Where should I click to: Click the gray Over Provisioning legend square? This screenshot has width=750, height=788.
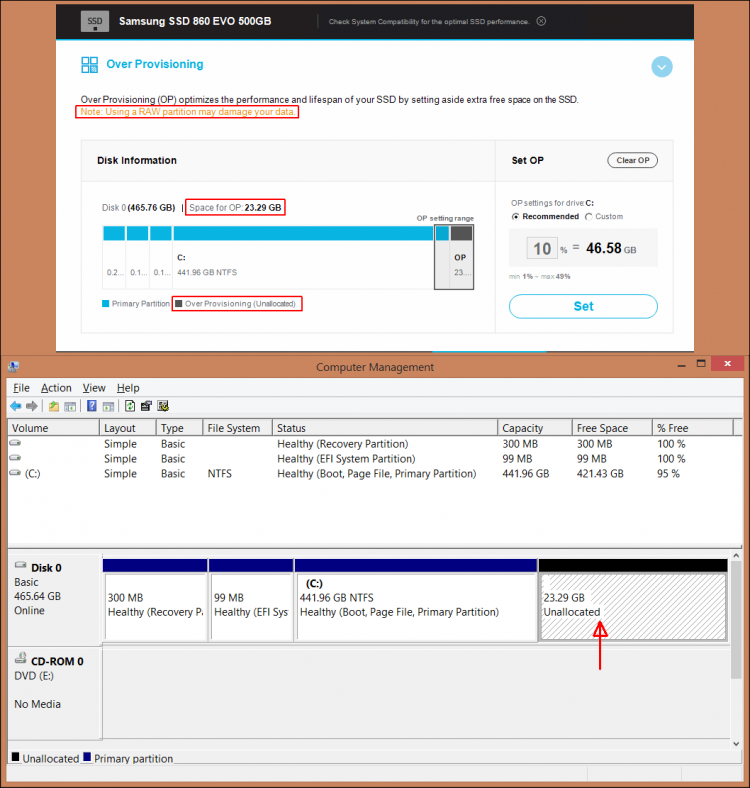tap(178, 304)
